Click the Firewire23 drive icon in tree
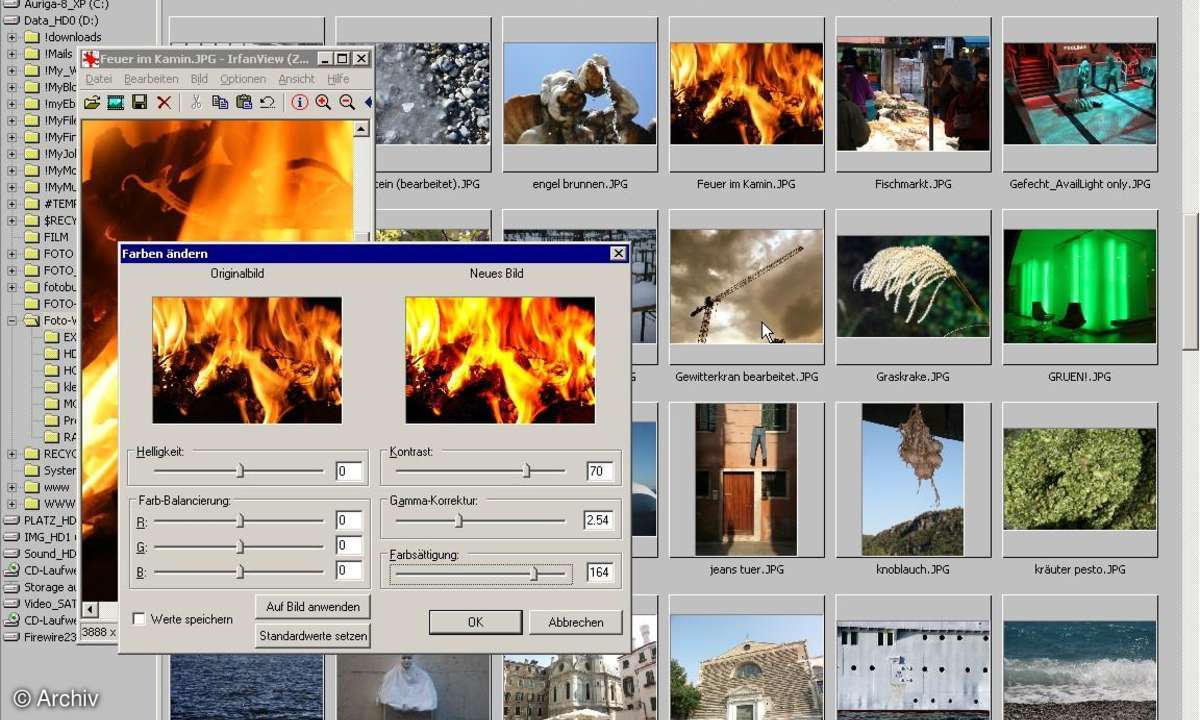This screenshot has width=1200, height=720. (11, 636)
